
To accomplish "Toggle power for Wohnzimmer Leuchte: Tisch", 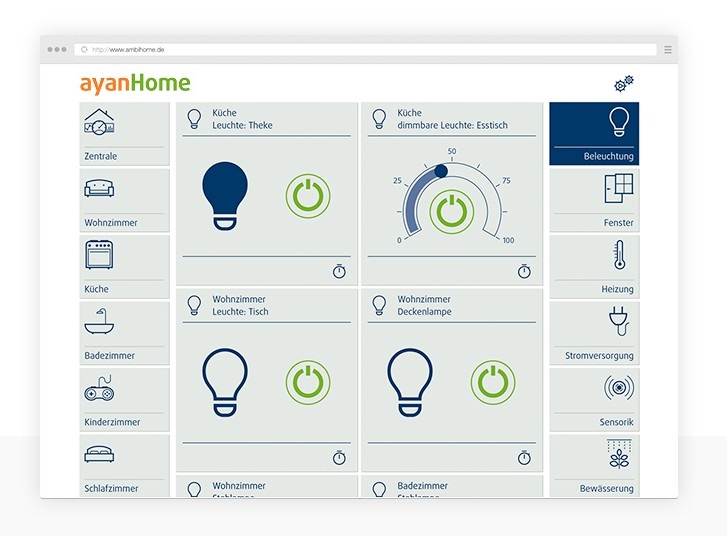I will click(308, 382).
